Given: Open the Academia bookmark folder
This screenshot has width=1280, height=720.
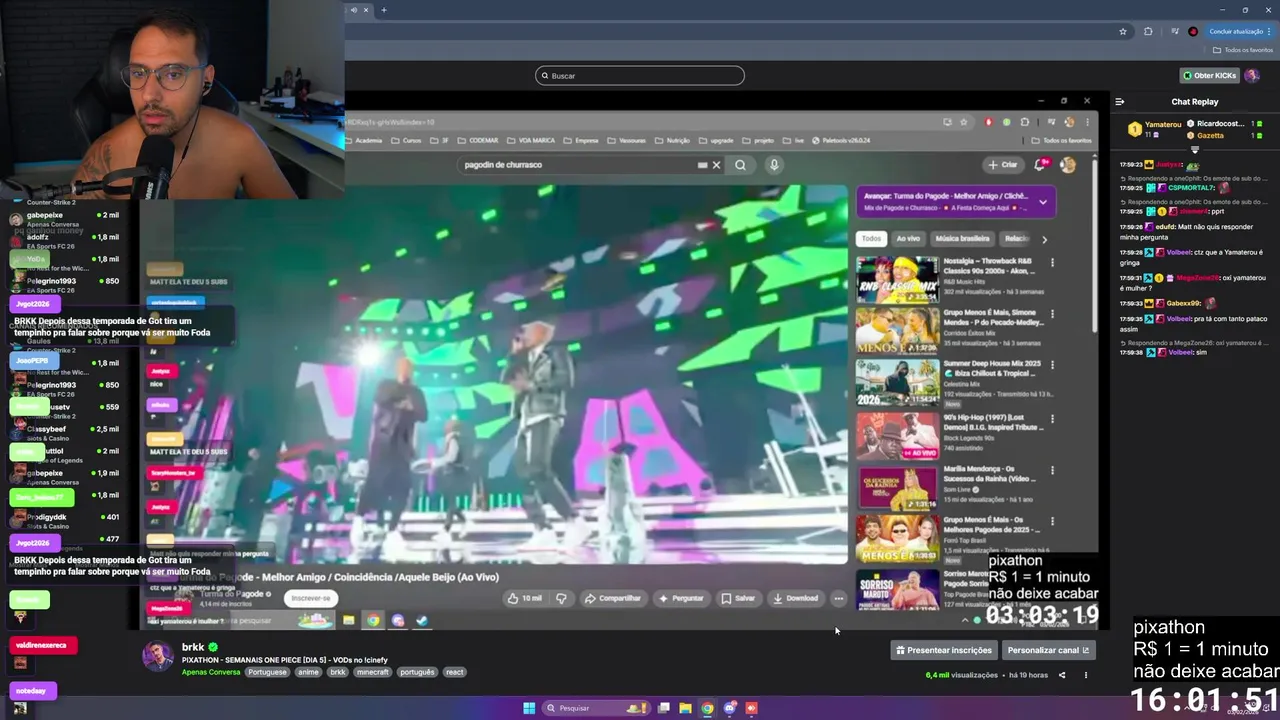Looking at the screenshot, I should click(x=363, y=140).
